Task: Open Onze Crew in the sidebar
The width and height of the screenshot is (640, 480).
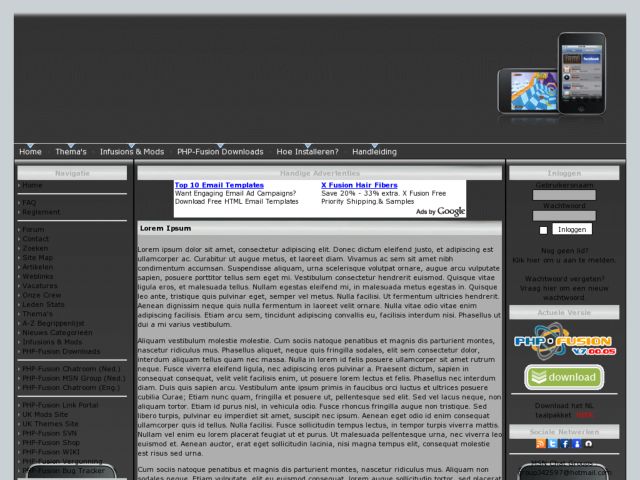Action: 42,295
